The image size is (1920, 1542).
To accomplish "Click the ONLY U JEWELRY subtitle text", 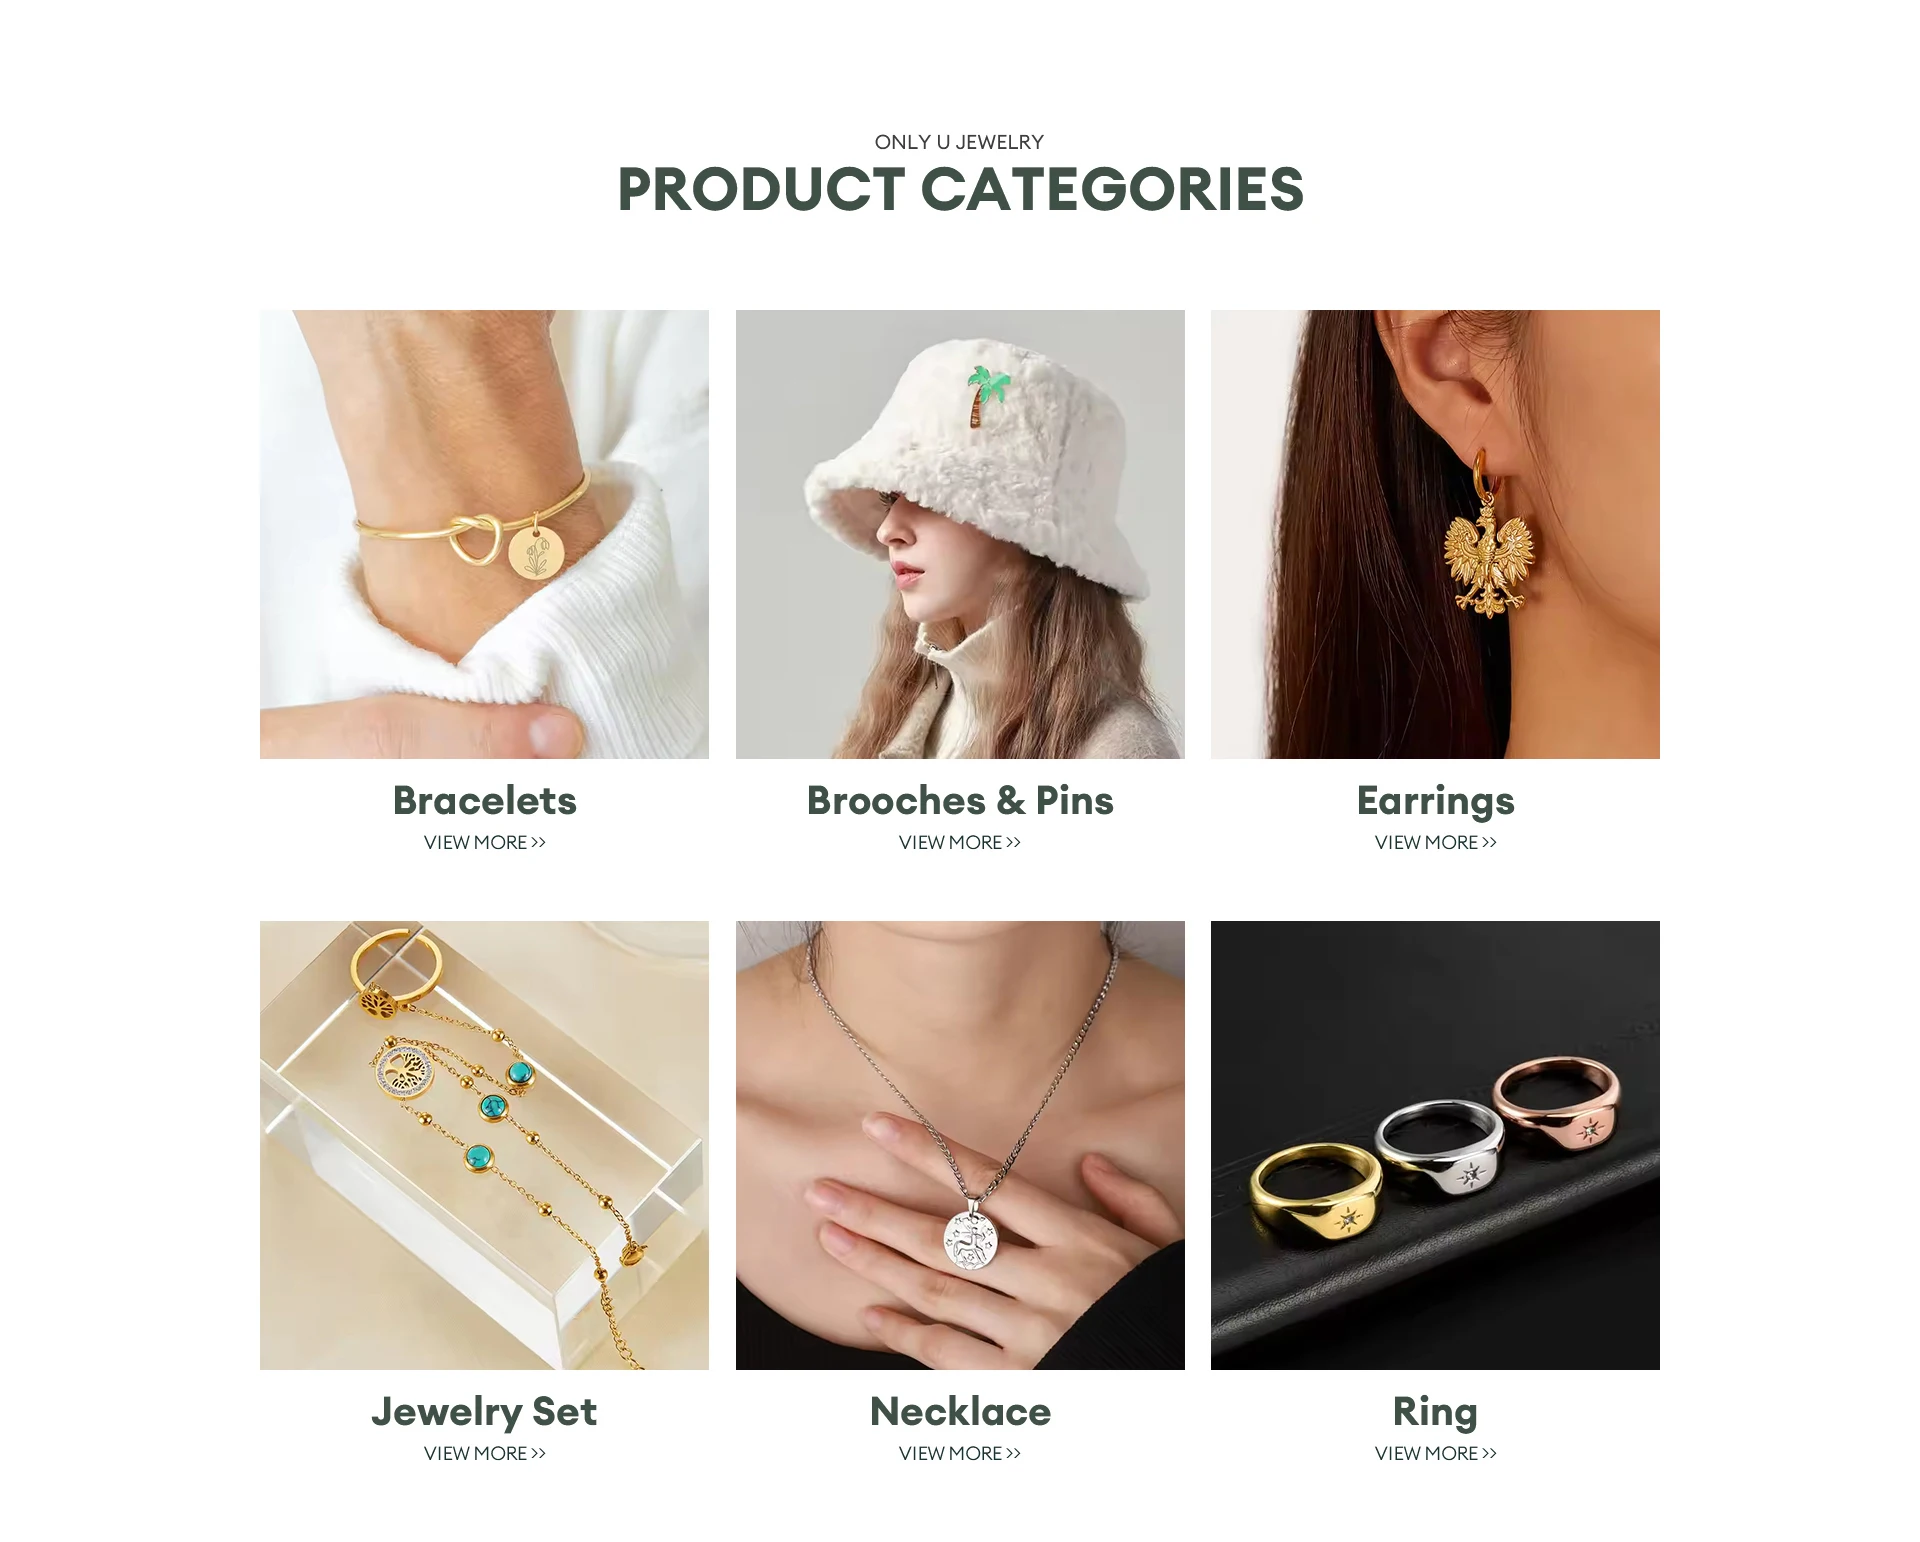I will point(959,142).
